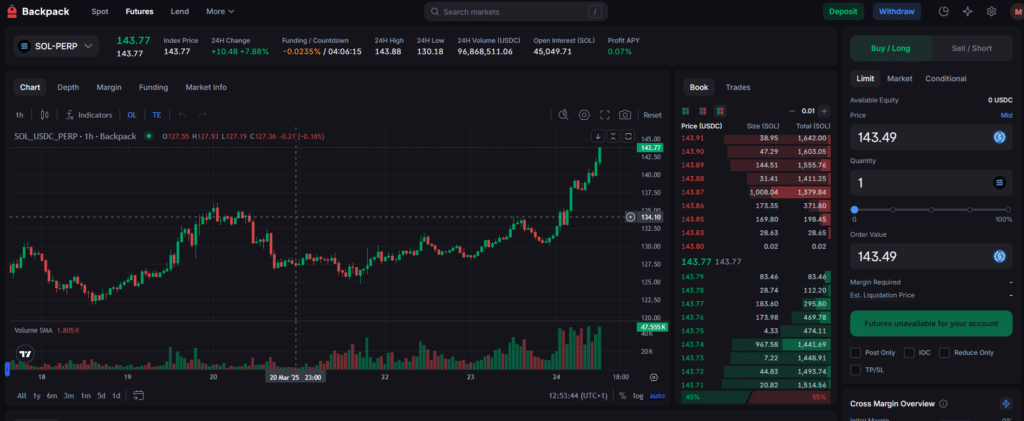Switch to the Market Info tab
1024x421 pixels.
[x=206, y=87]
